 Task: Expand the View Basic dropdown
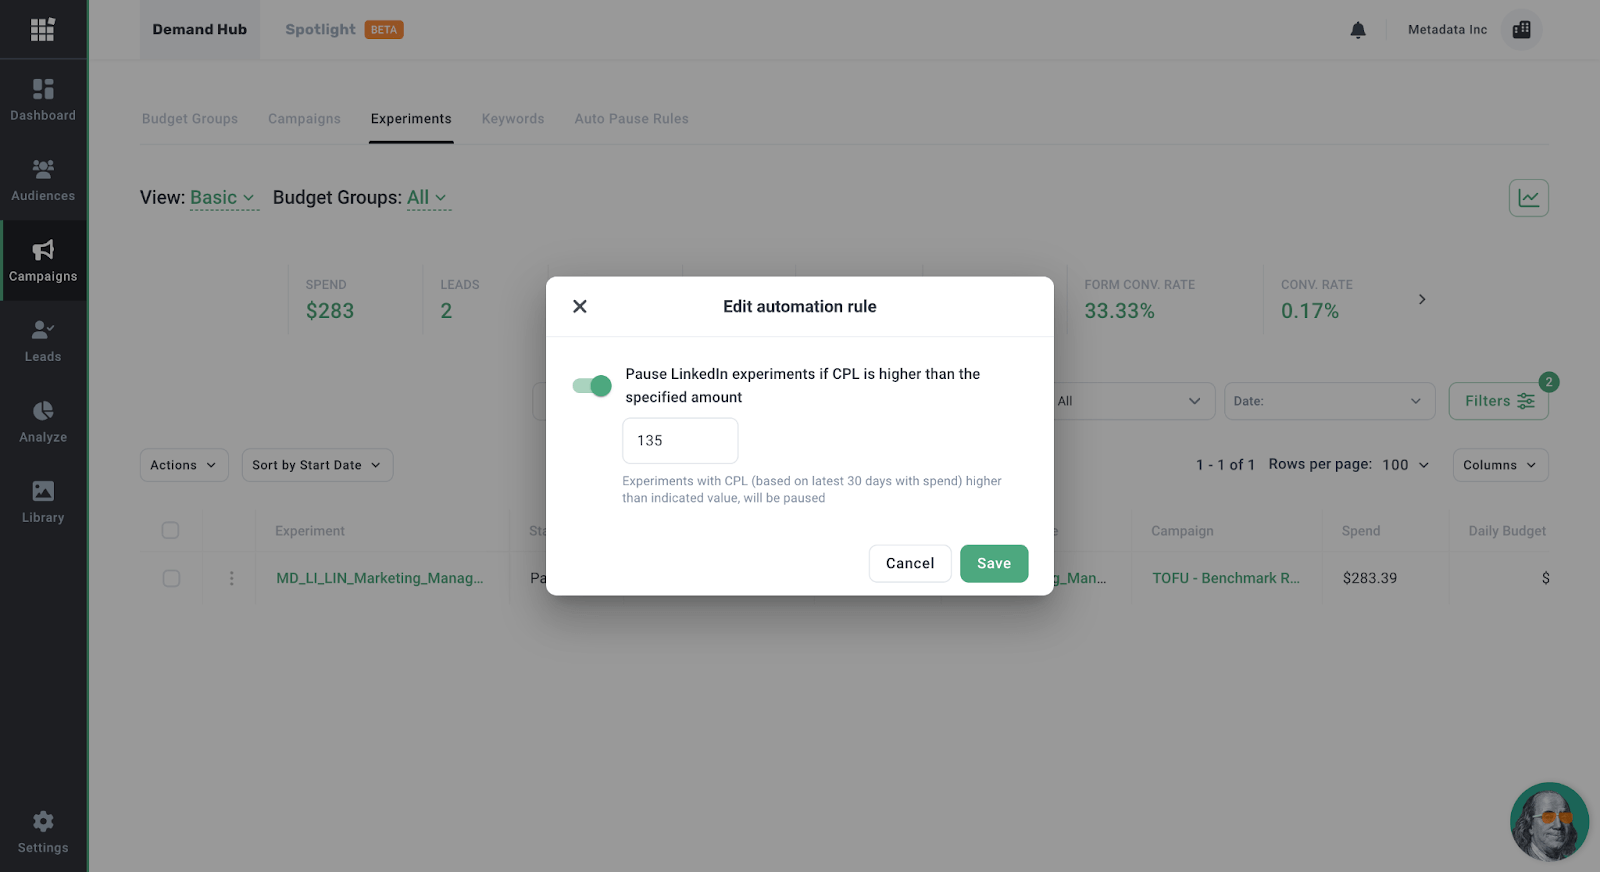[x=223, y=198]
